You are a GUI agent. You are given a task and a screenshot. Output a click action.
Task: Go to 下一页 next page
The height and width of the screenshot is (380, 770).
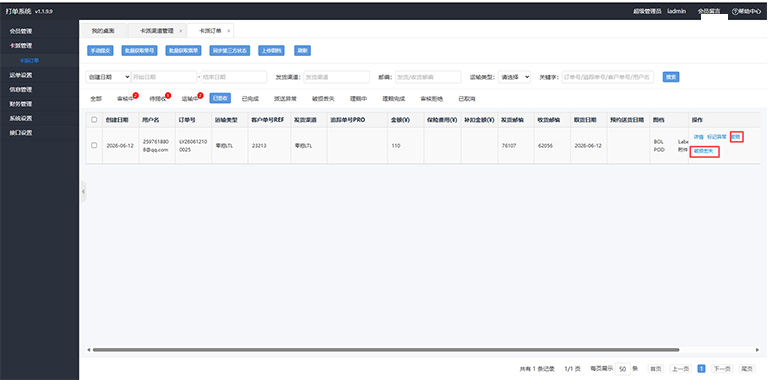(x=722, y=369)
